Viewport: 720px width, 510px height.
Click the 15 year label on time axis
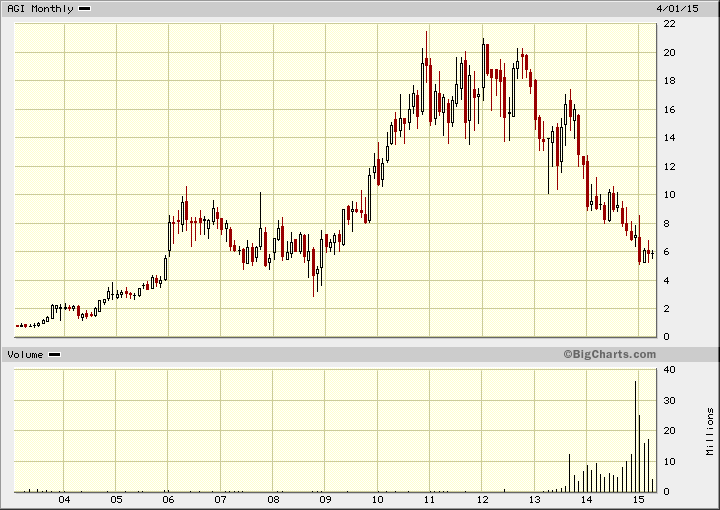point(639,500)
